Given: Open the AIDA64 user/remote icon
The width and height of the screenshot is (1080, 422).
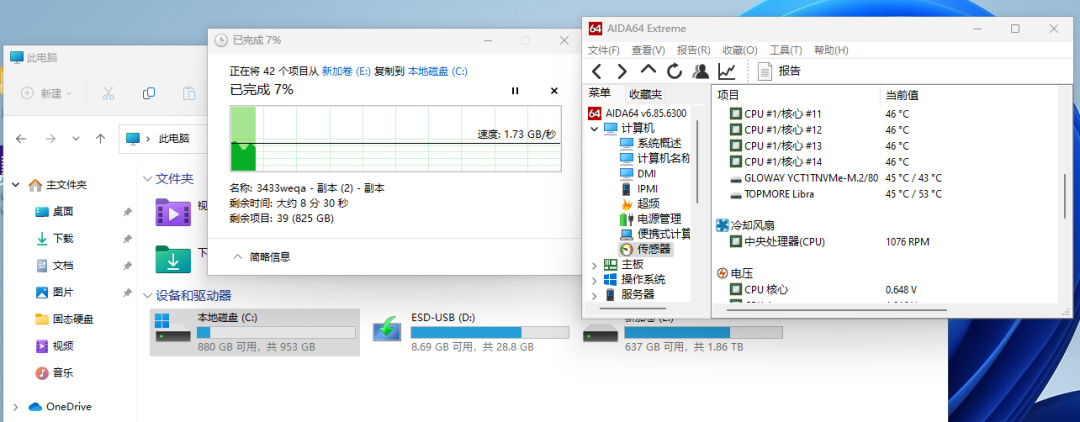Looking at the screenshot, I should [700, 71].
